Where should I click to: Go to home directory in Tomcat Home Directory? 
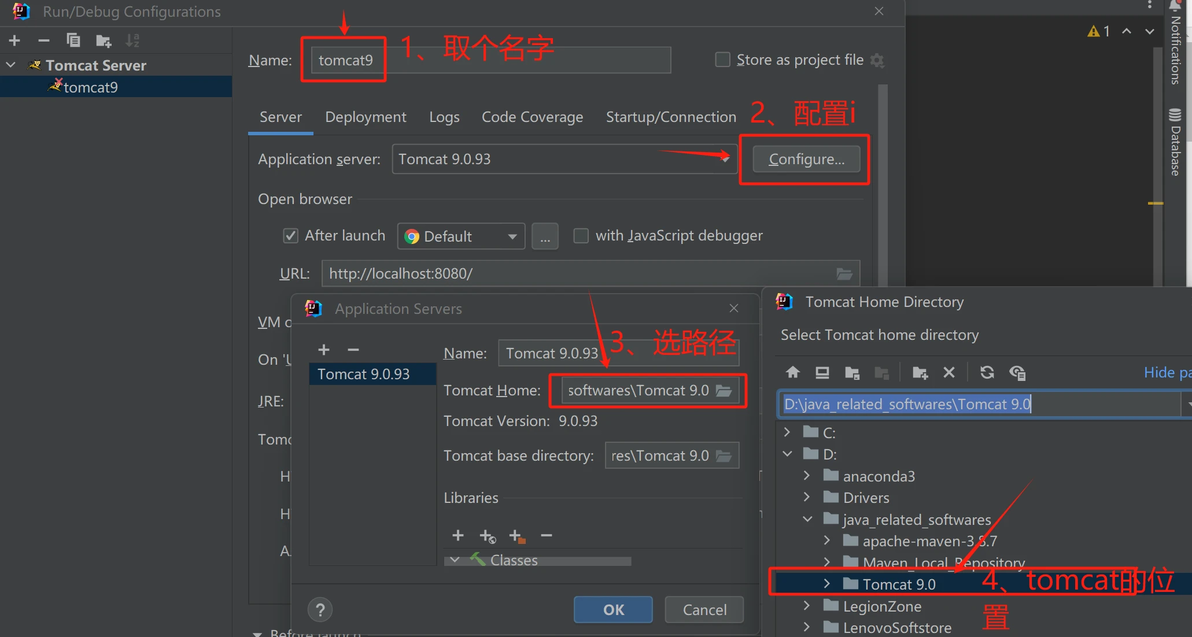click(x=793, y=372)
